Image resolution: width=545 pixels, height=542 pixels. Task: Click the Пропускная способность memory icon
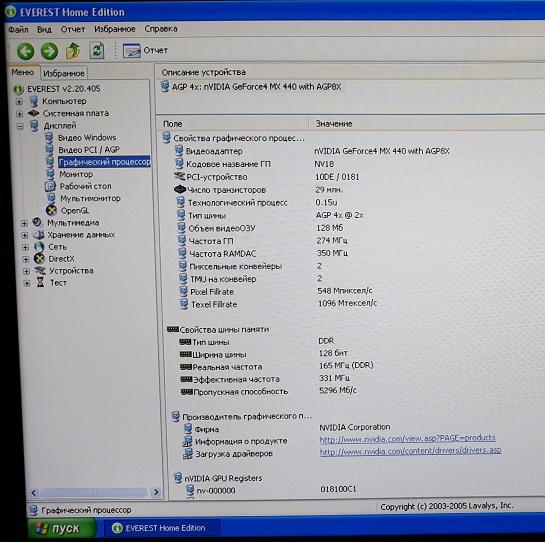pyautogui.click(x=187, y=392)
